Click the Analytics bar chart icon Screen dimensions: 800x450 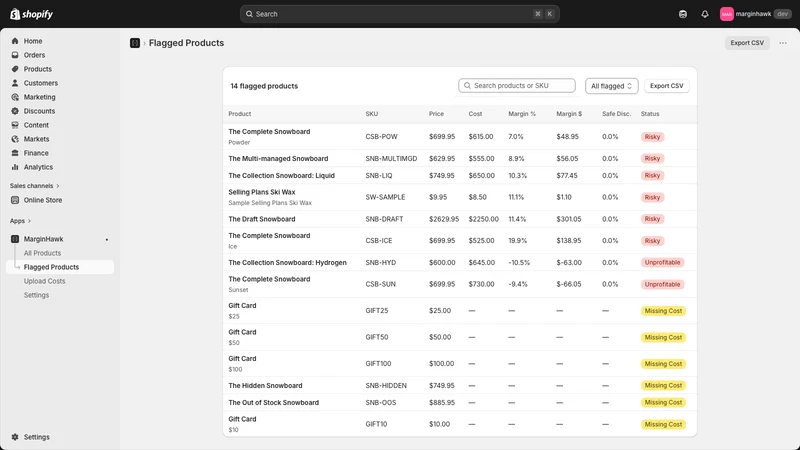[x=15, y=167]
